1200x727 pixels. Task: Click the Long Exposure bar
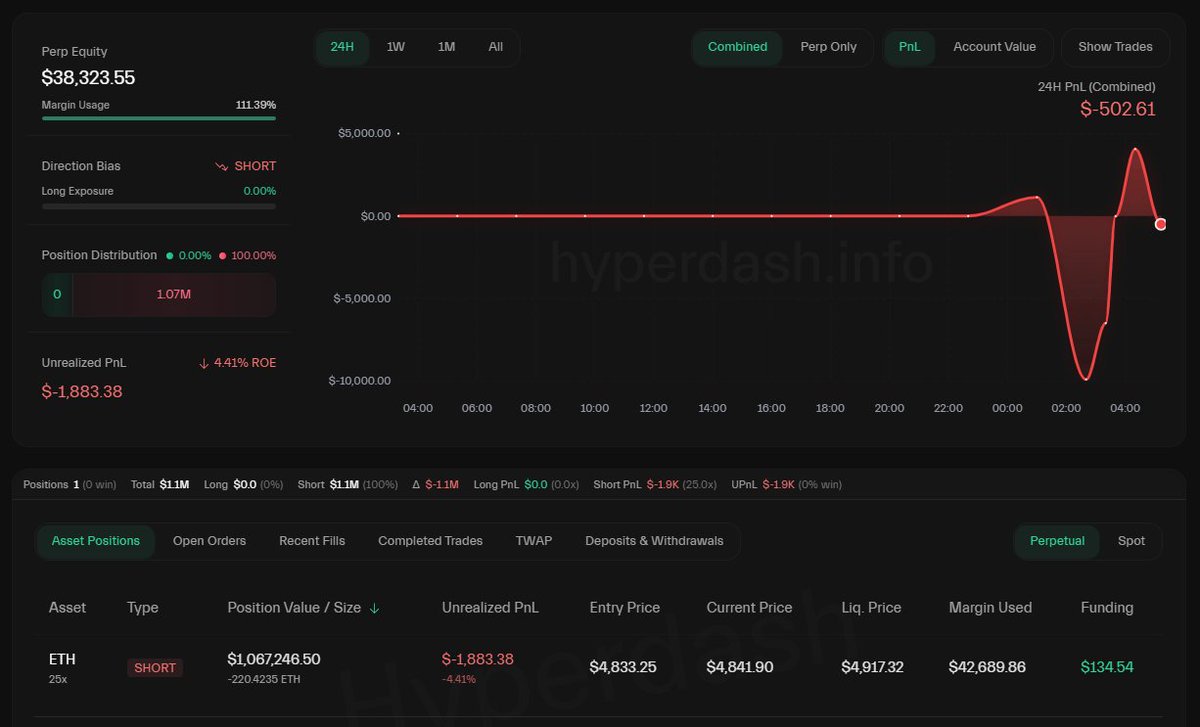point(159,206)
